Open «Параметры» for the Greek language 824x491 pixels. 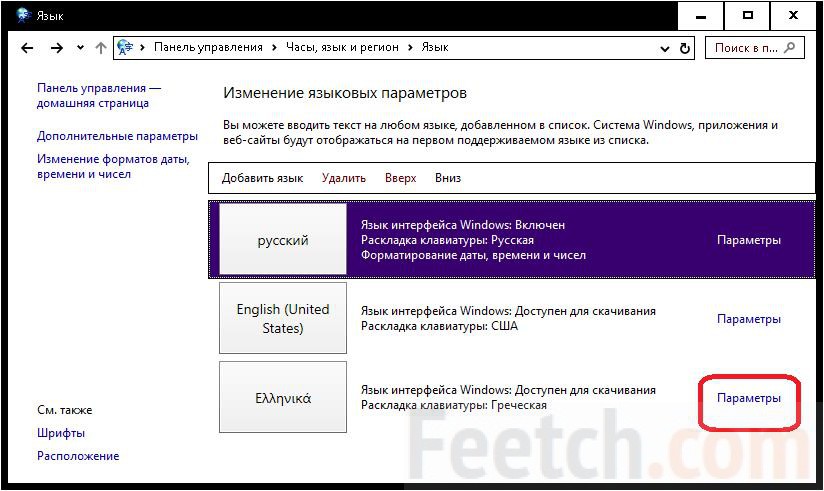point(749,398)
